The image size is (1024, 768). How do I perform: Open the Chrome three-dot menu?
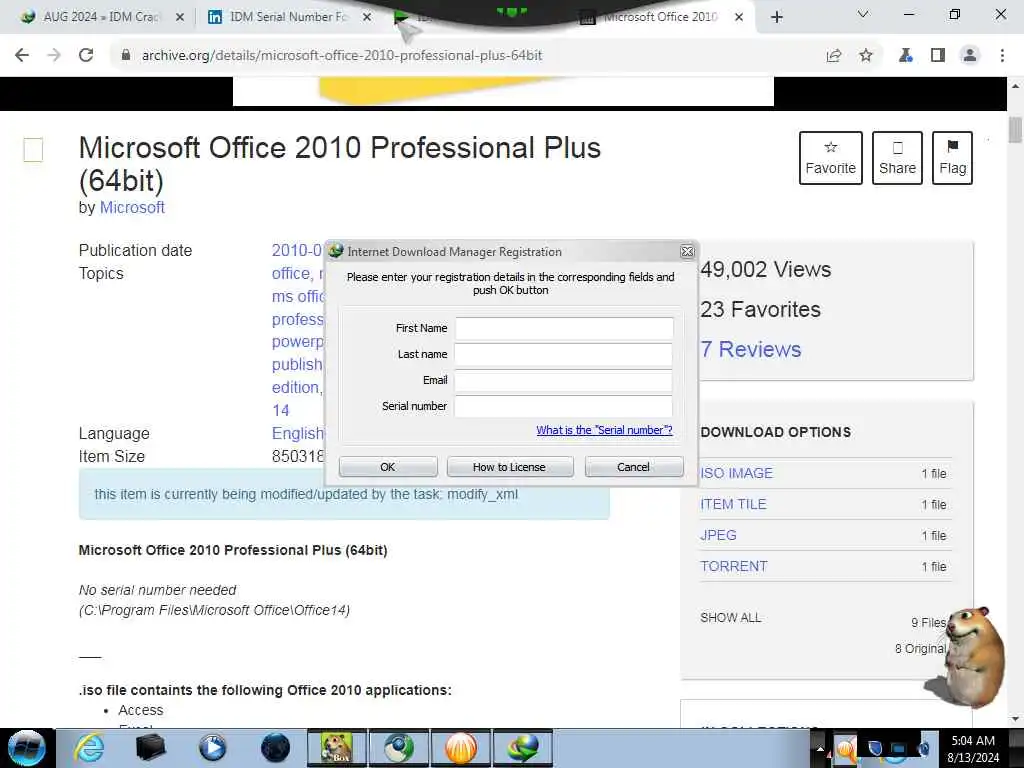[1002, 56]
